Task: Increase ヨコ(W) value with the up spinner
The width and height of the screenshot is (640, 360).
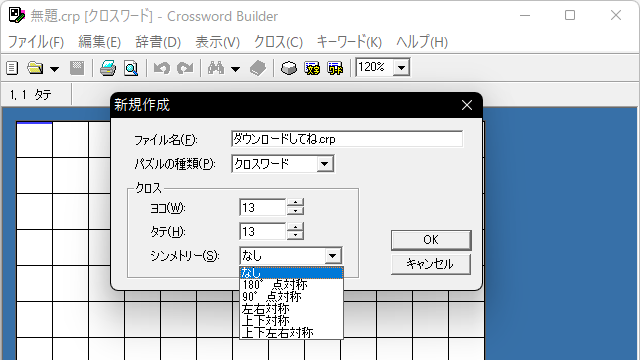Action: tap(295, 203)
